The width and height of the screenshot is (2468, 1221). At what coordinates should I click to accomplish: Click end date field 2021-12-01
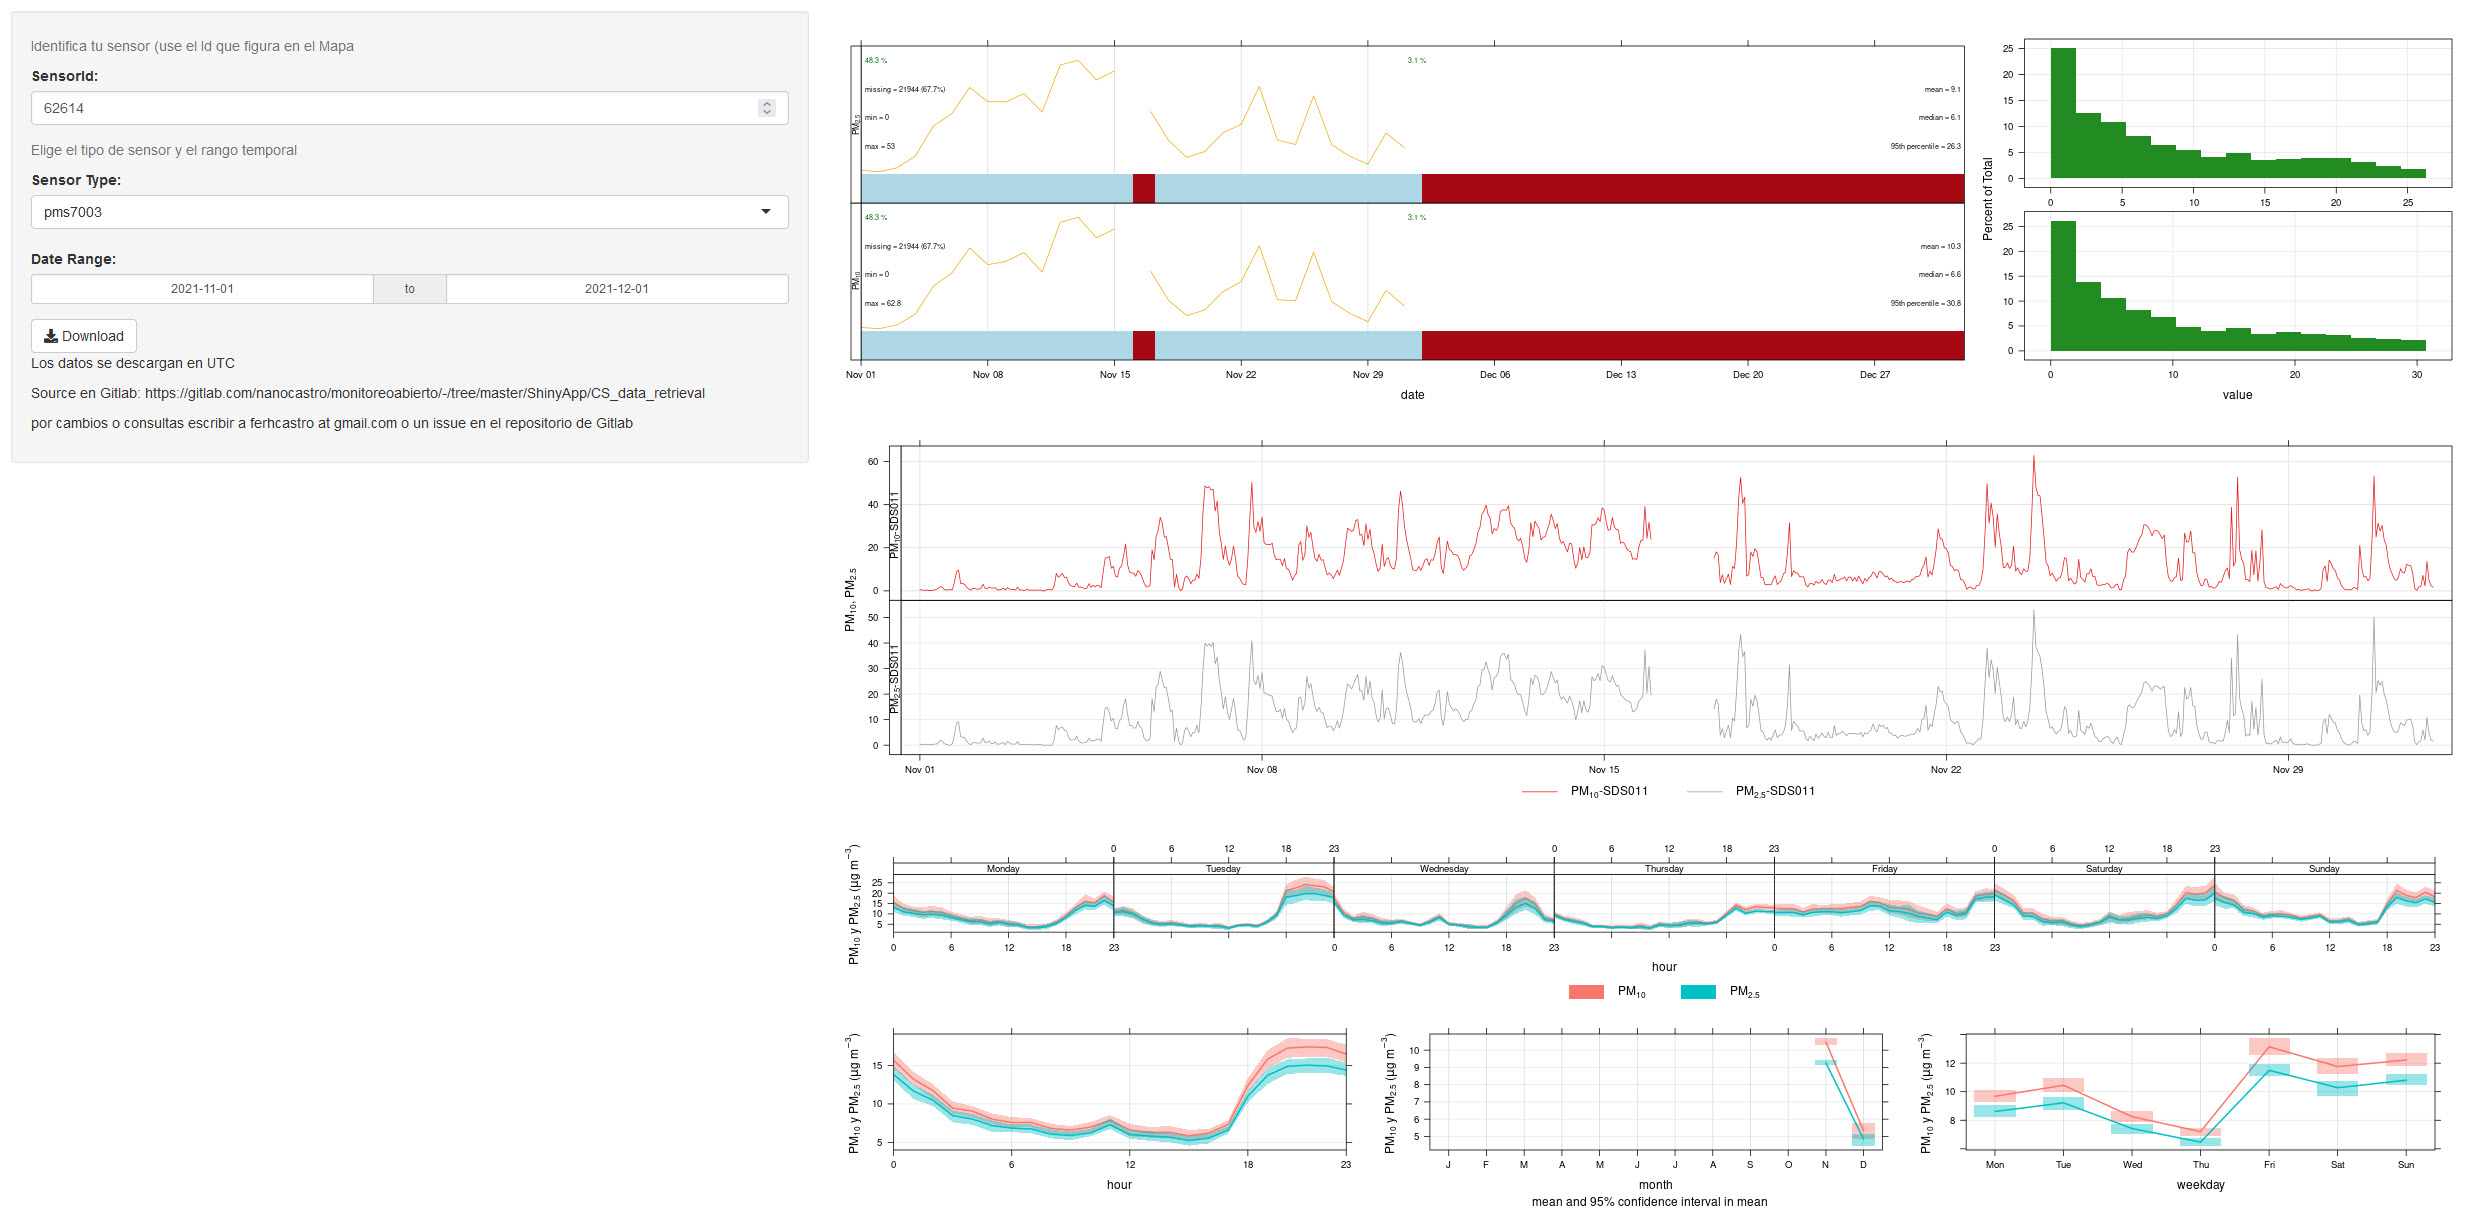coord(617,289)
